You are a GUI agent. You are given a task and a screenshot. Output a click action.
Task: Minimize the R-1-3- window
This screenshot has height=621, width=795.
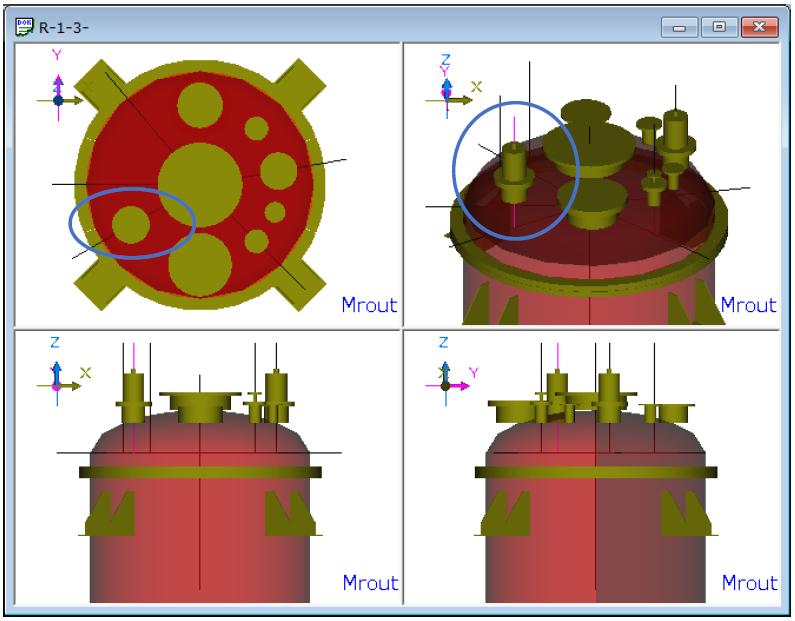(x=679, y=27)
